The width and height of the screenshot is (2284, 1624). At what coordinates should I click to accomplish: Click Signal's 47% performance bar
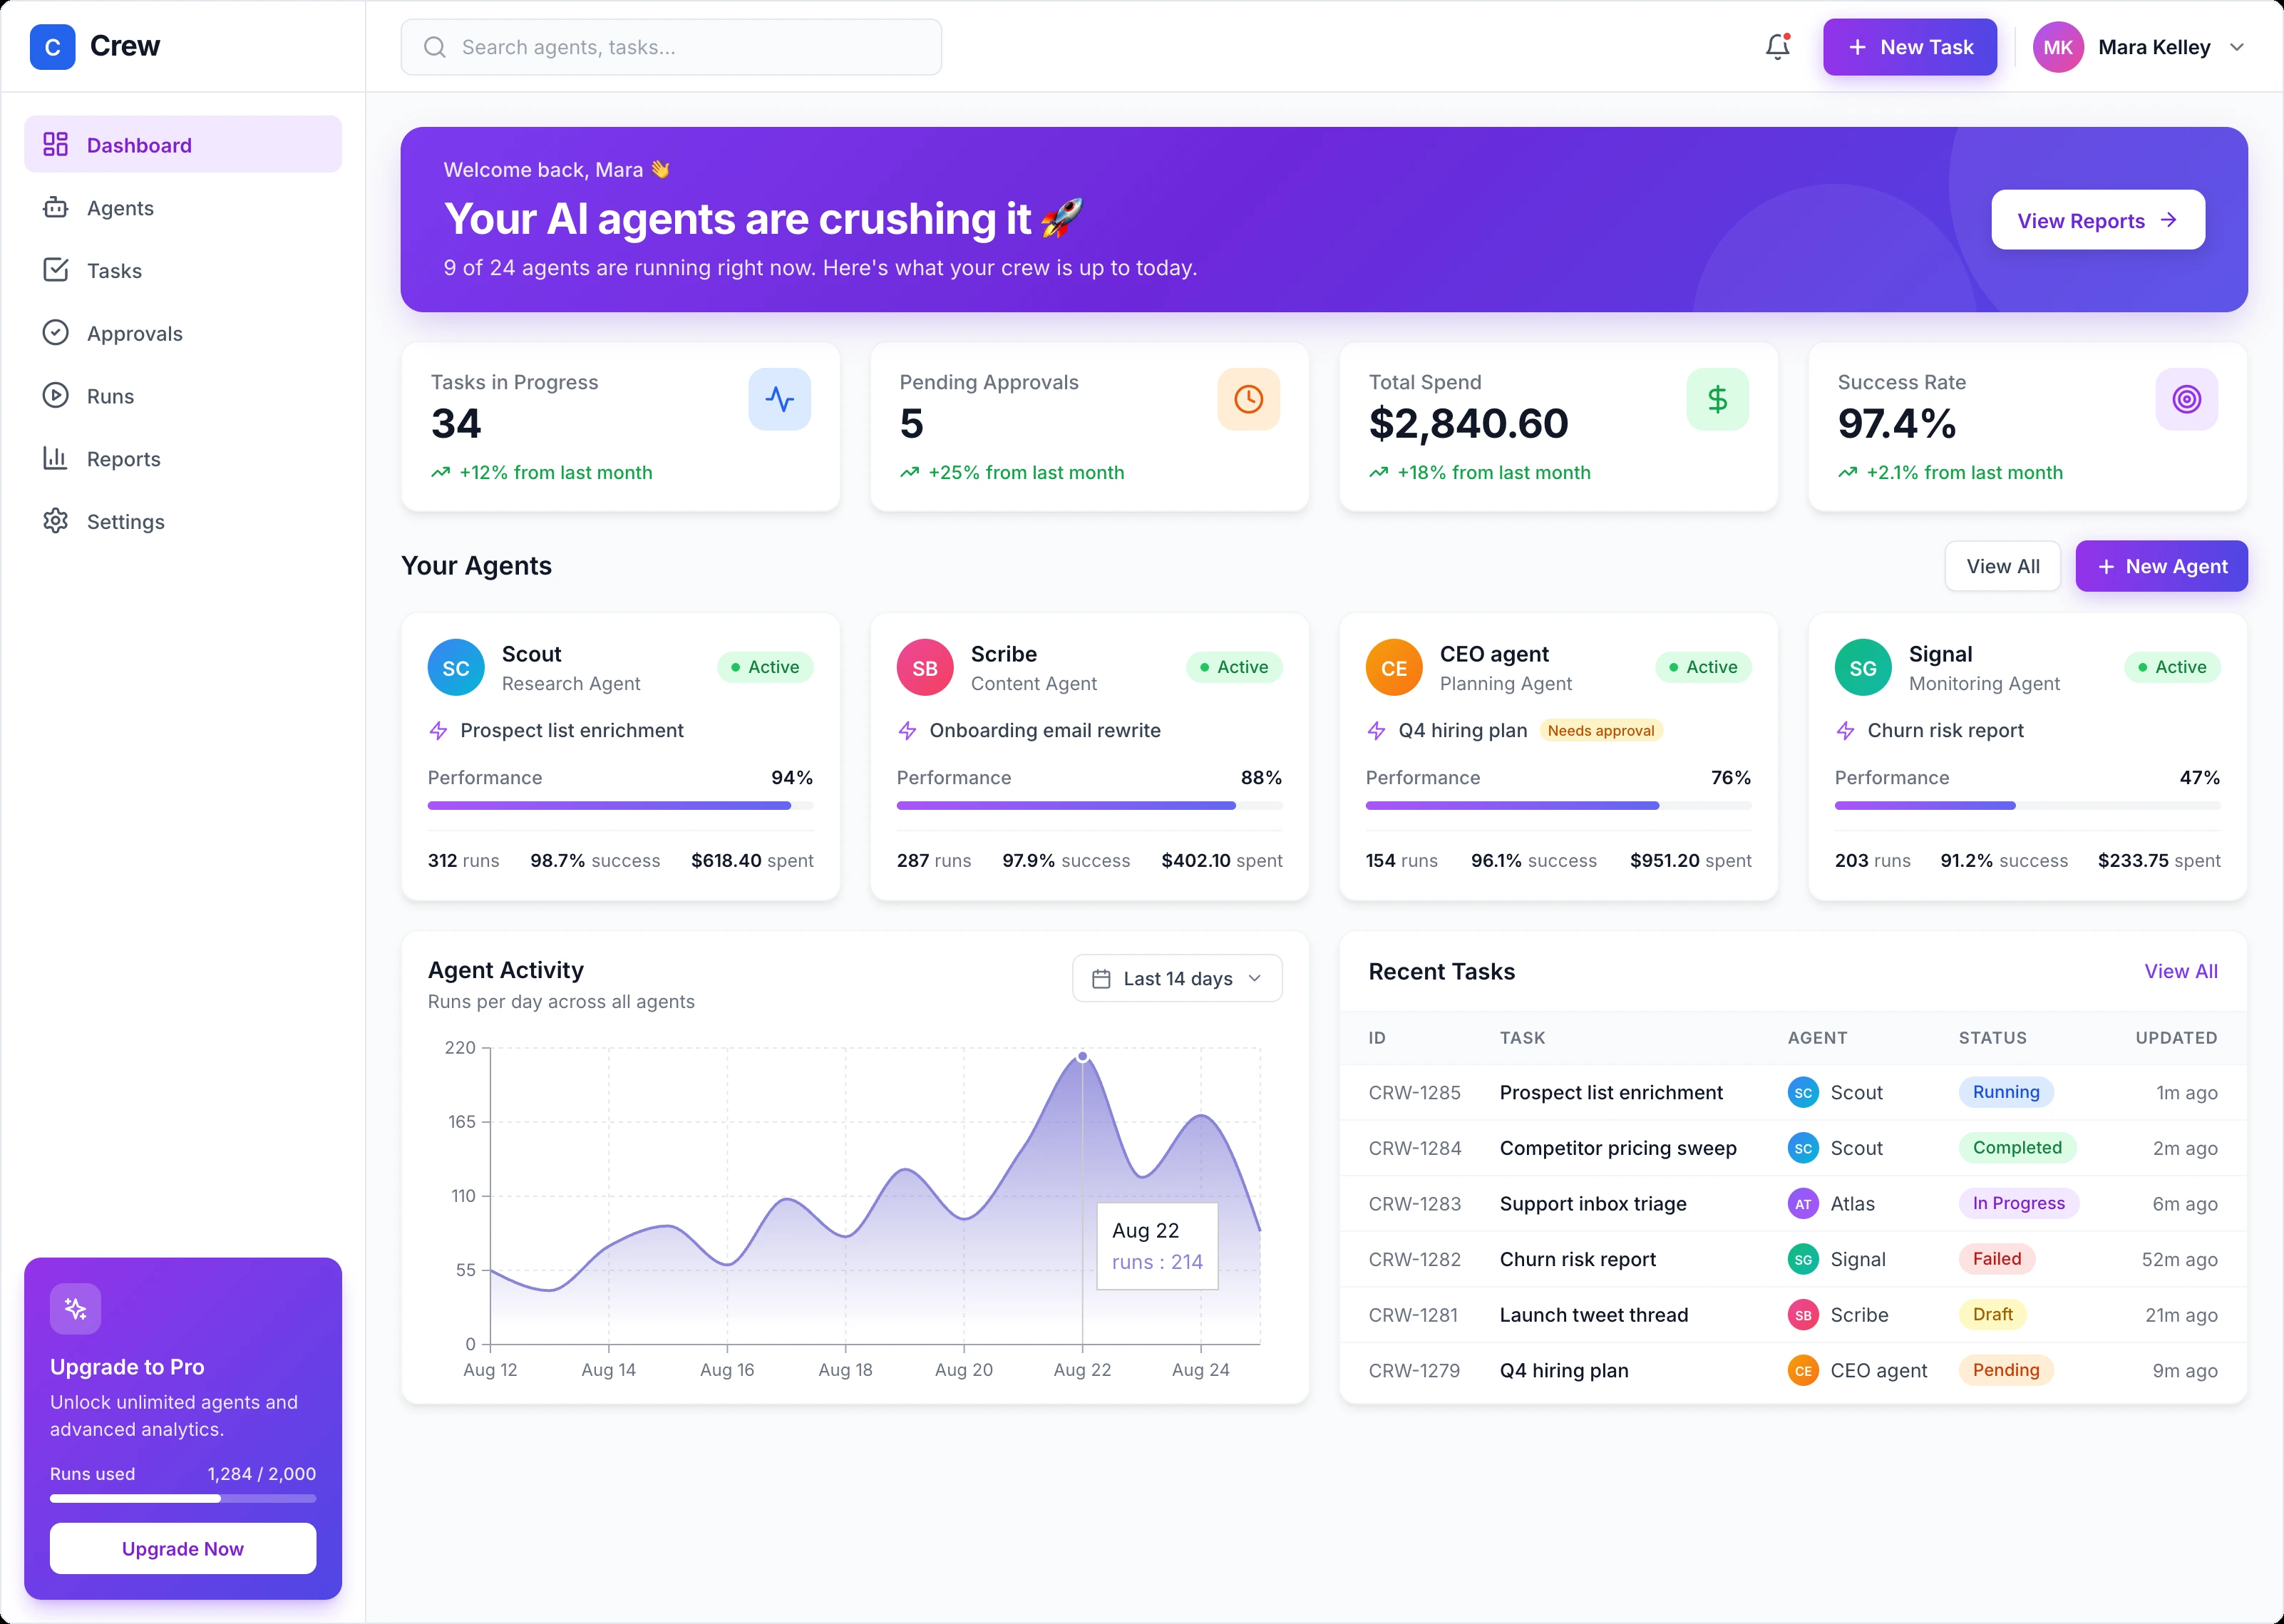coord(2027,805)
